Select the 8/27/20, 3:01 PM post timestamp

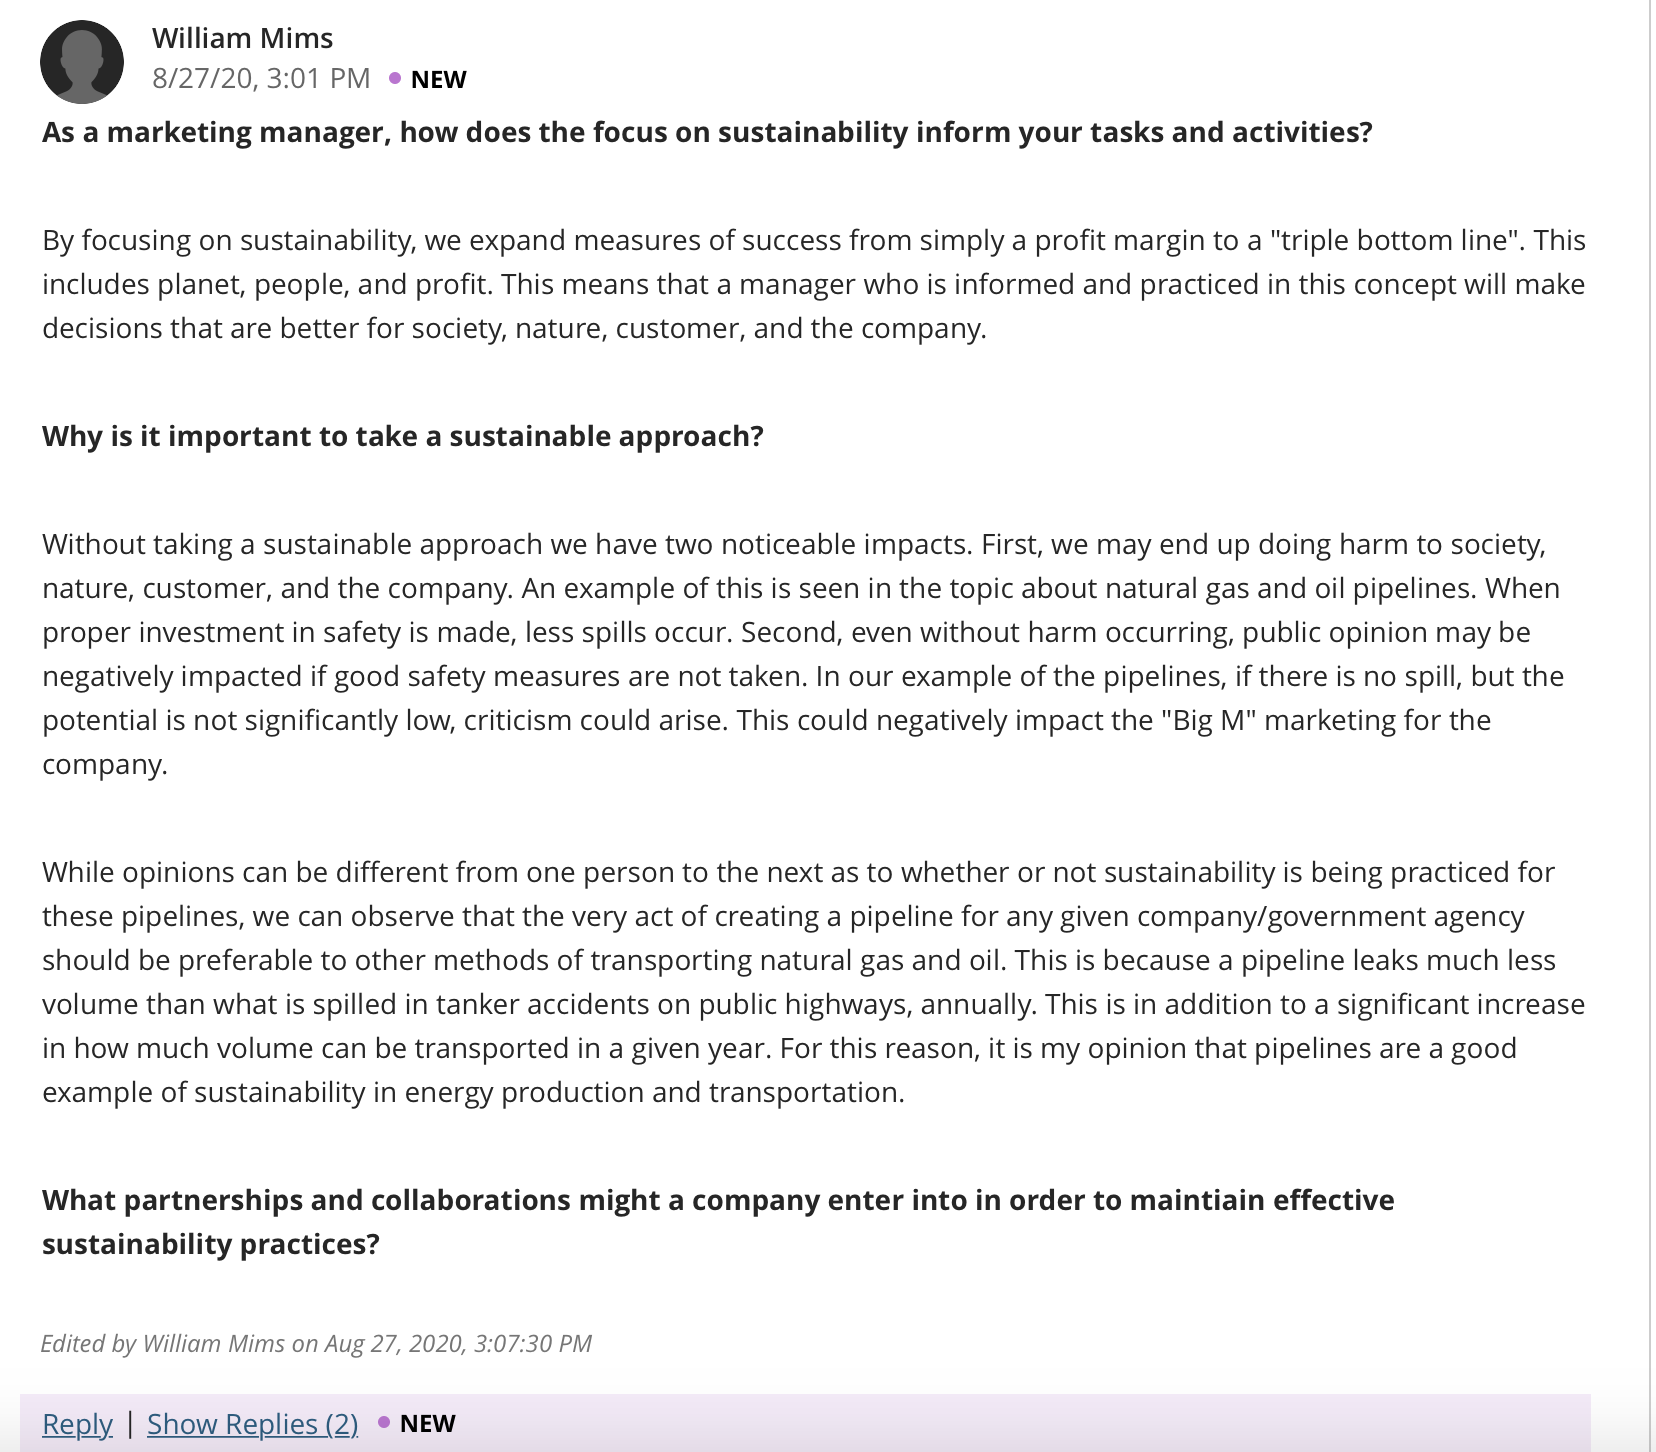pyautogui.click(x=261, y=78)
